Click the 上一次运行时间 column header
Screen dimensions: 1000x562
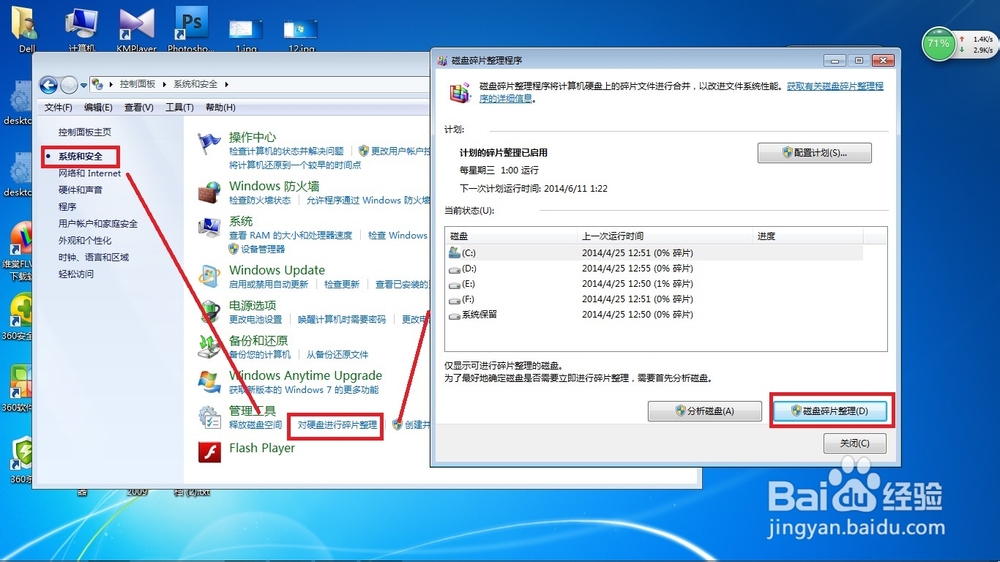click(665, 236)
